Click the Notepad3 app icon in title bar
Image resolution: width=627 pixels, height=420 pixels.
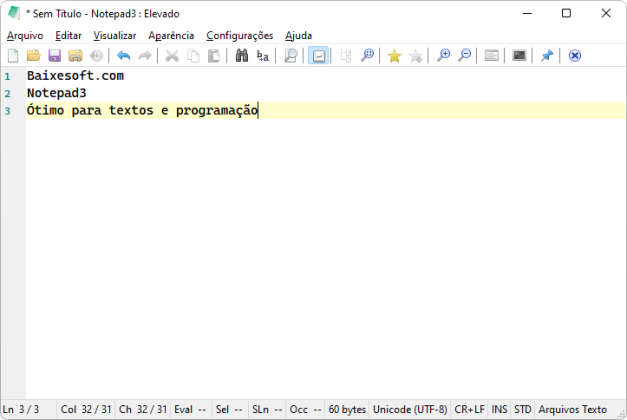tap(14, 13)
